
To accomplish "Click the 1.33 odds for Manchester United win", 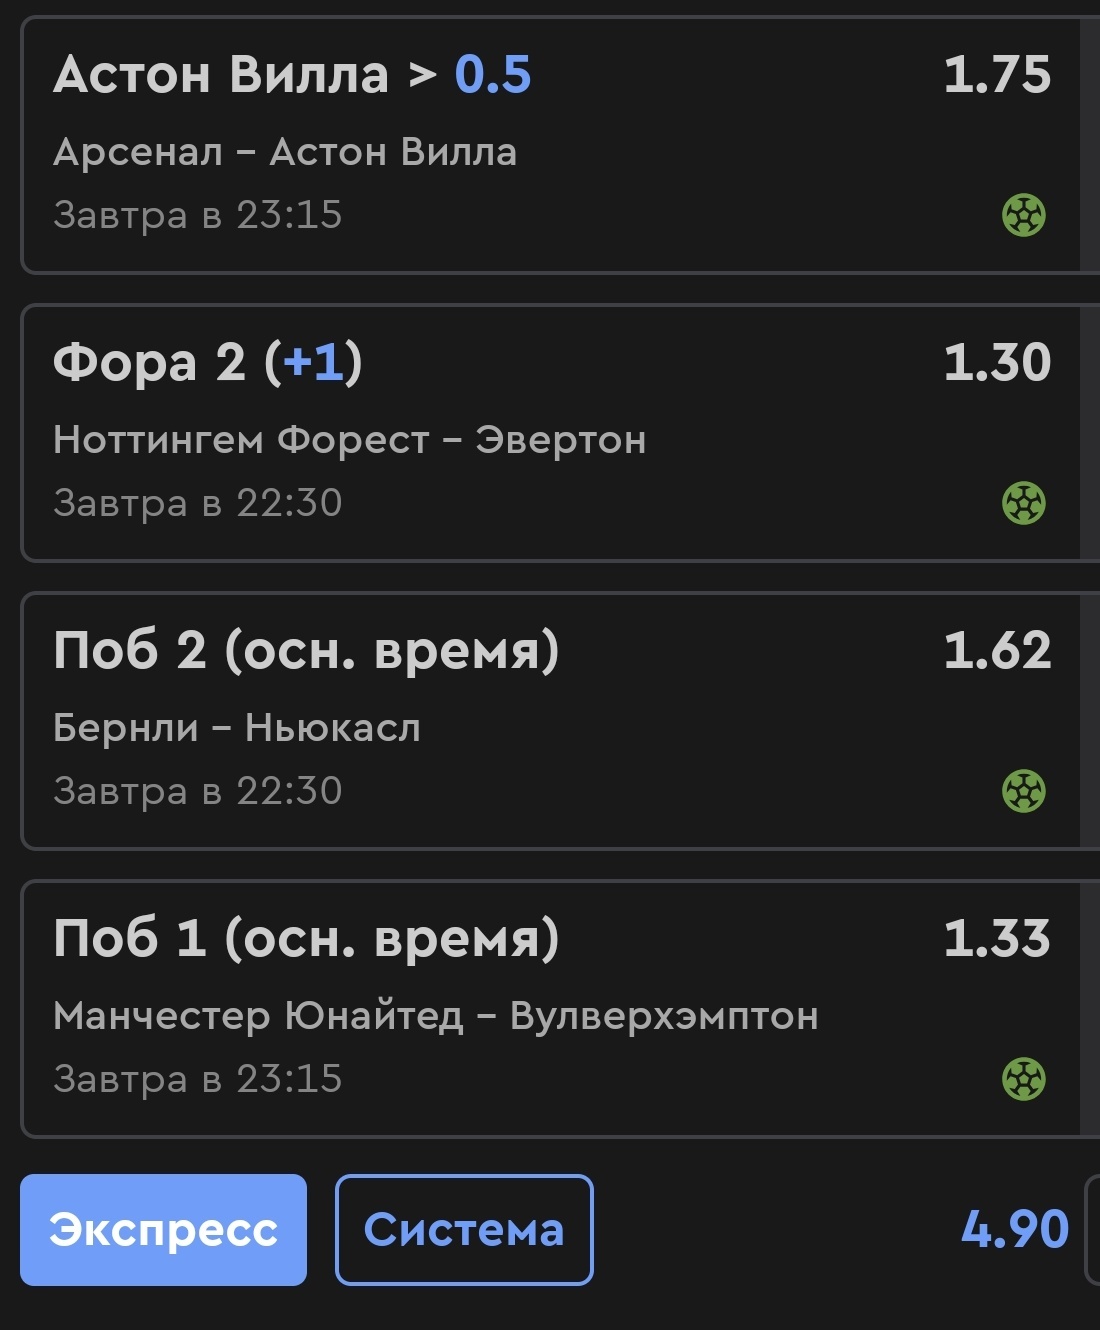I will point(996,938).
